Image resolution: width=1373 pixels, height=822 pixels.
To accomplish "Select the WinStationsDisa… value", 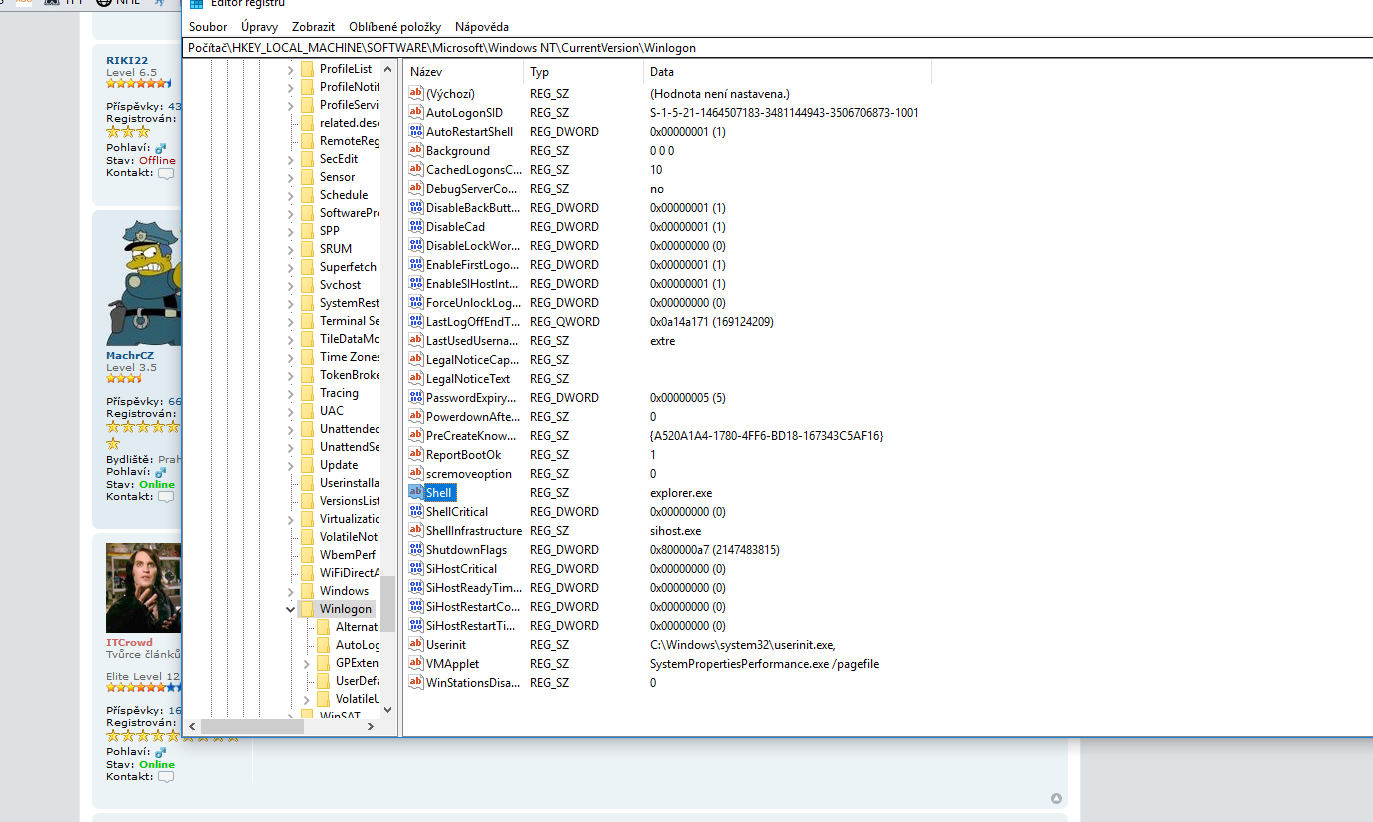I will pos(473,683).
